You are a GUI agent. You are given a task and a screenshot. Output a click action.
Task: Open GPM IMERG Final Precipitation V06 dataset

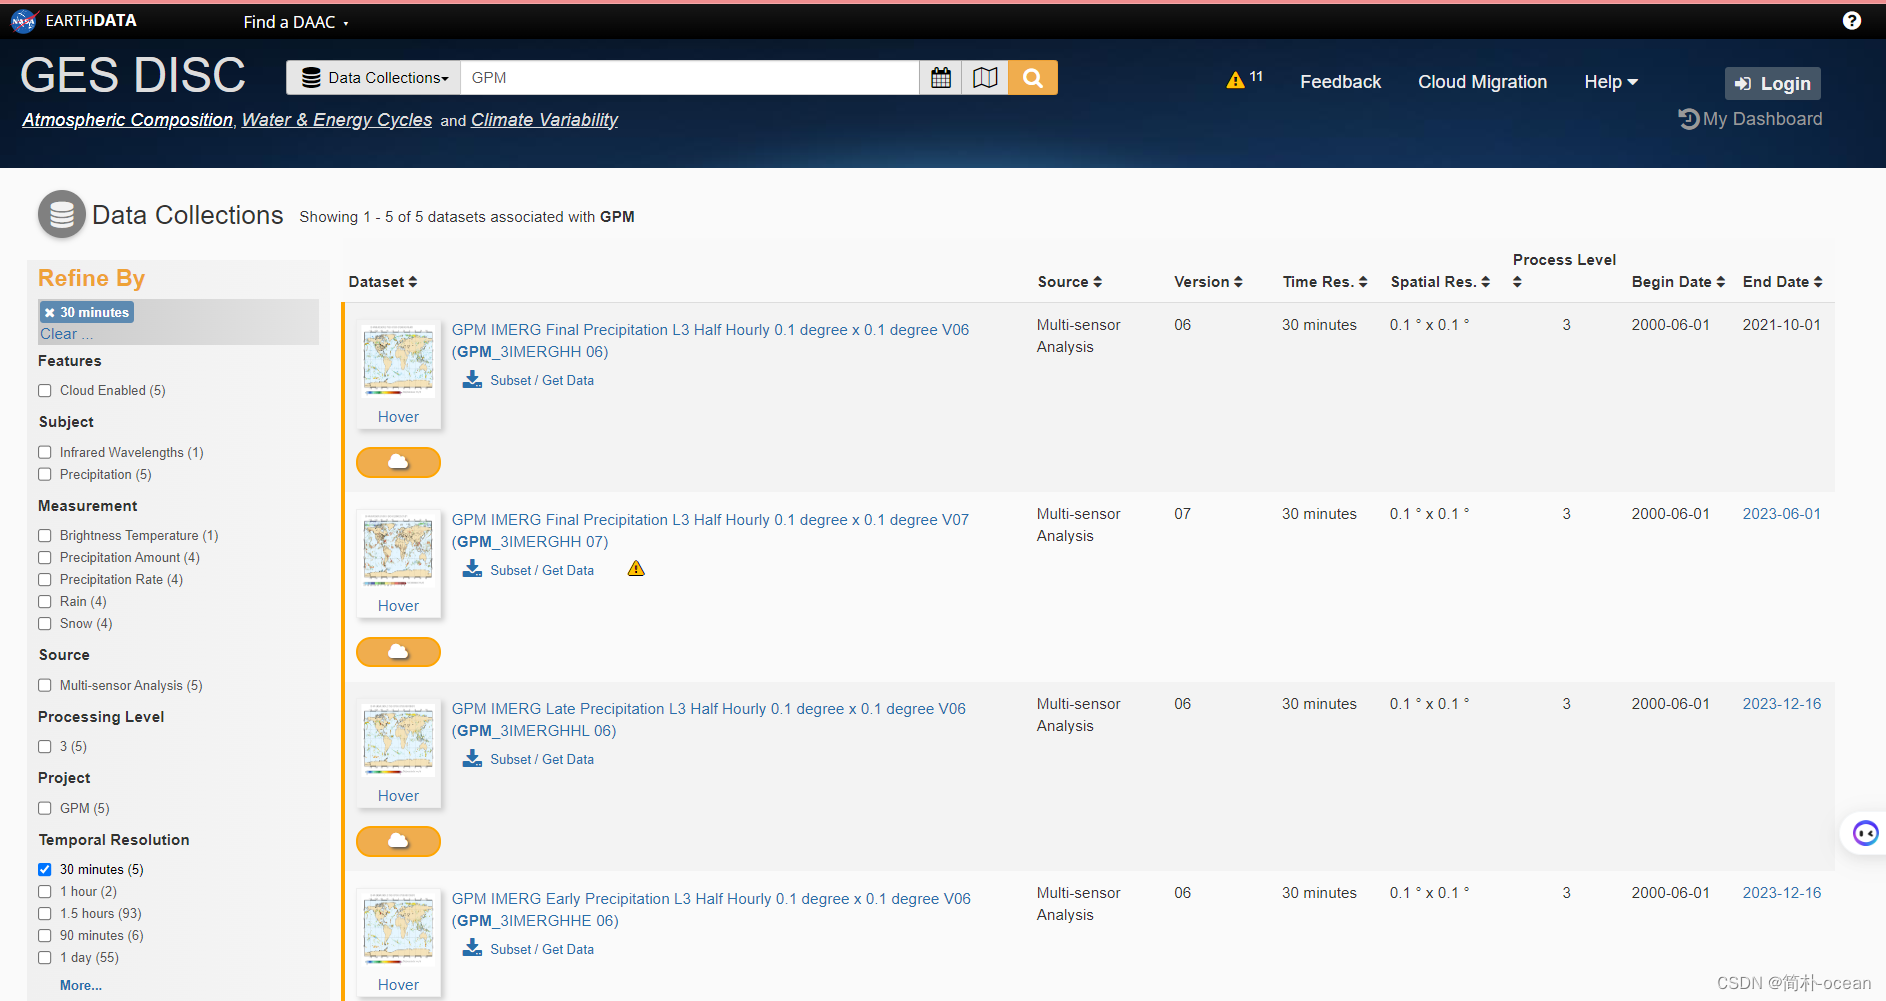pos(710,340)
